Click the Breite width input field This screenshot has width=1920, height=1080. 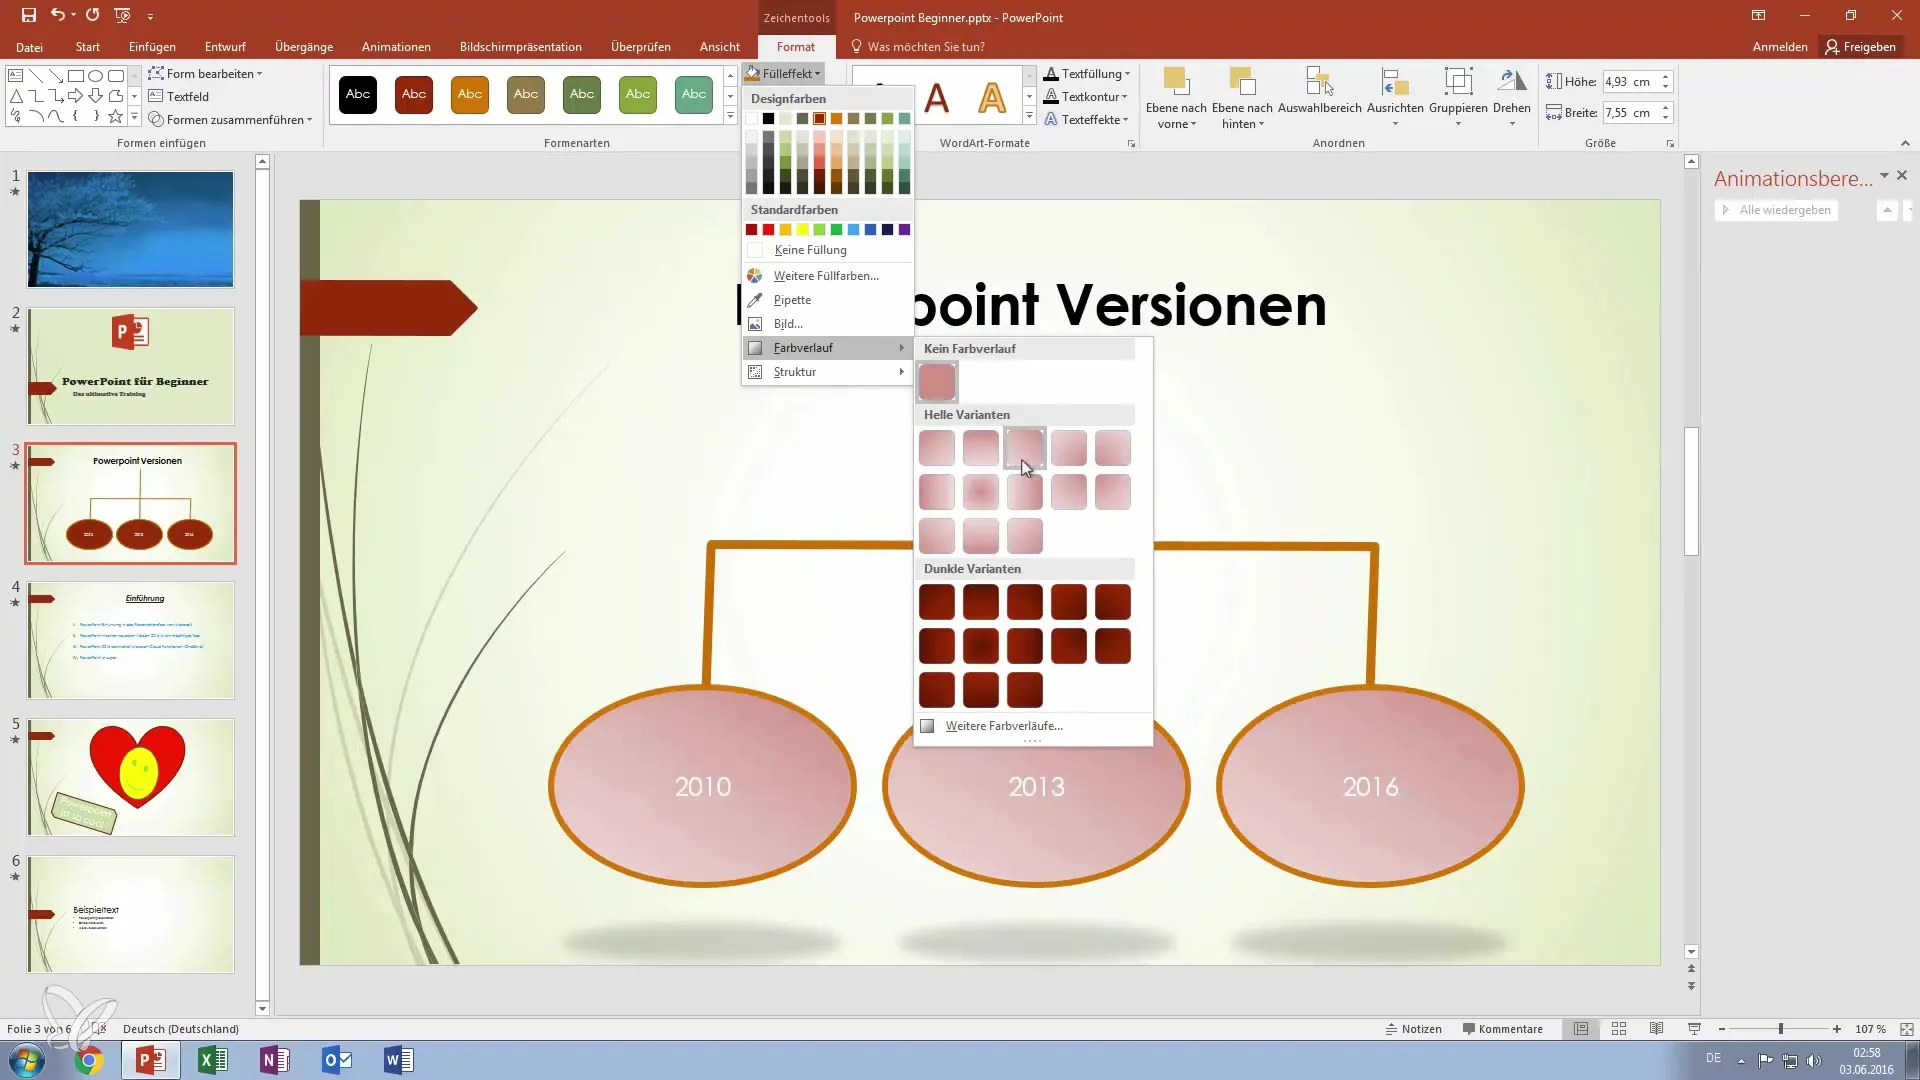pyautogui.click(x=1630, y=113)
